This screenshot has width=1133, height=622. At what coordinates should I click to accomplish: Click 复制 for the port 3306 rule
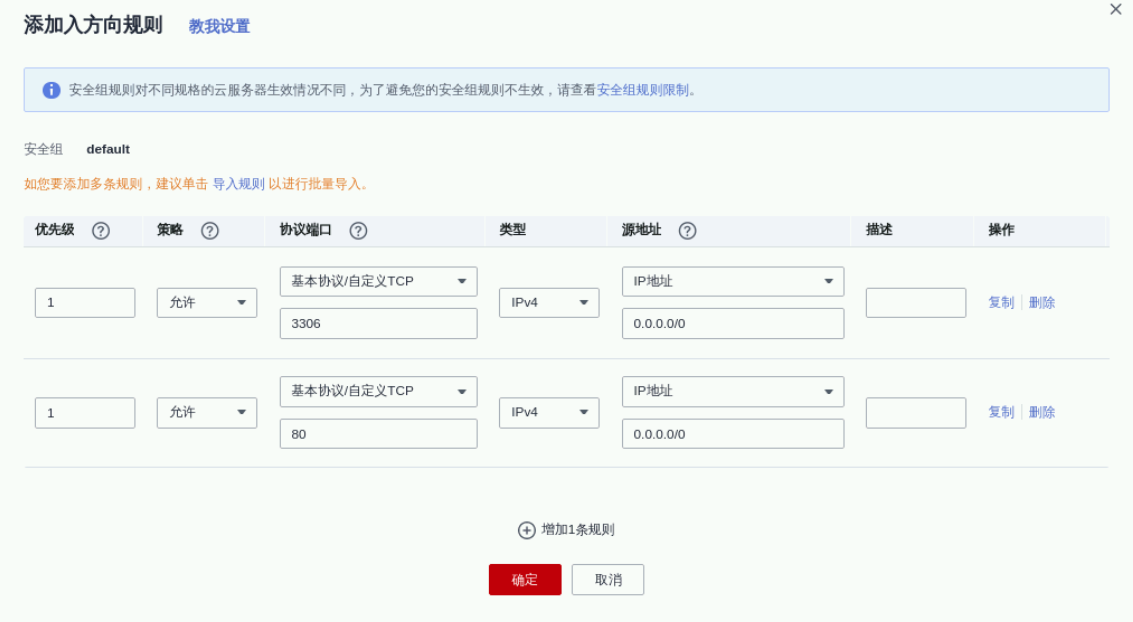point(1001,303)
